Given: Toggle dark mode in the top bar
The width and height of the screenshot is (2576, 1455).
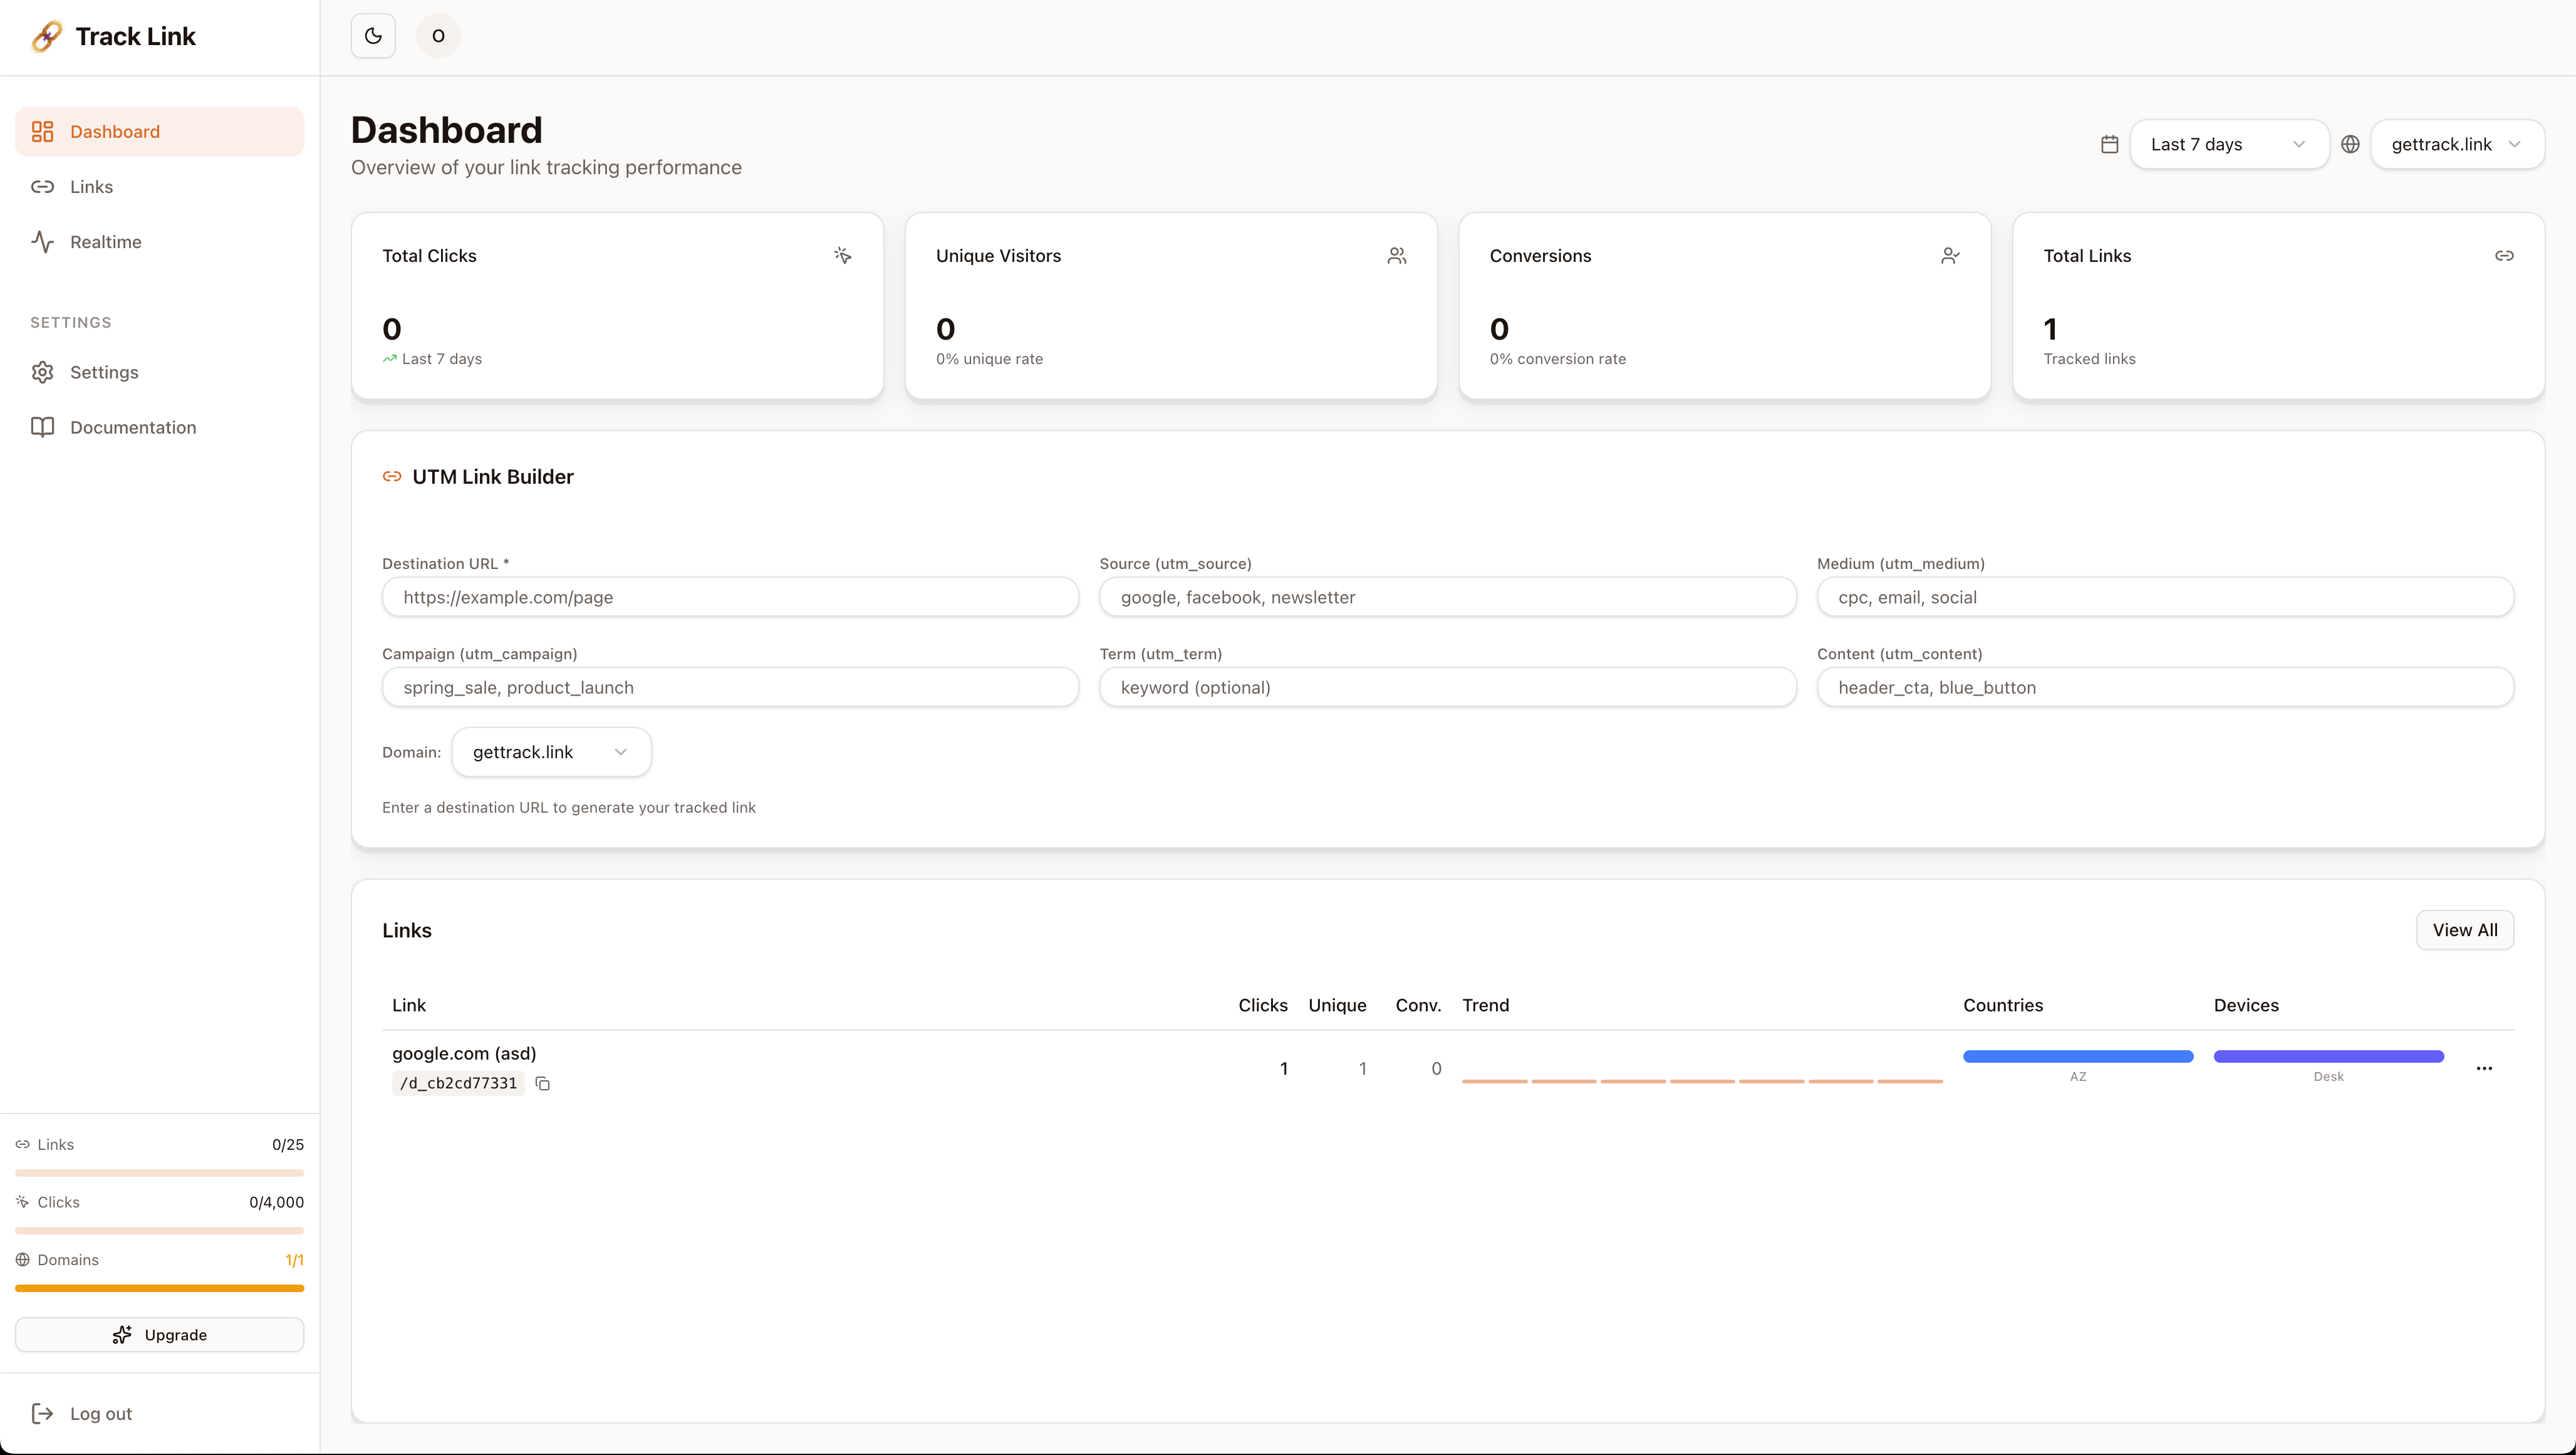Looking at the screenshot, I should click(372, 36).
